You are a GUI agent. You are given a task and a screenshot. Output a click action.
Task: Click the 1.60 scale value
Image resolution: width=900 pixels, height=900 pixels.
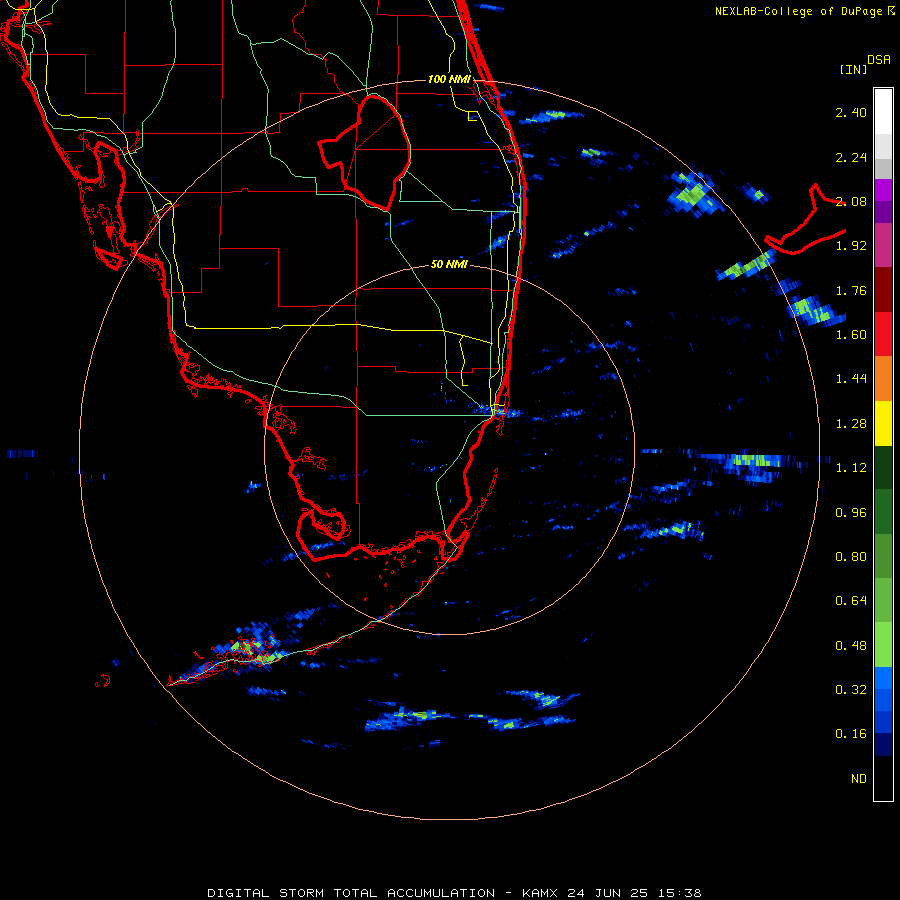tap(851, 335)
